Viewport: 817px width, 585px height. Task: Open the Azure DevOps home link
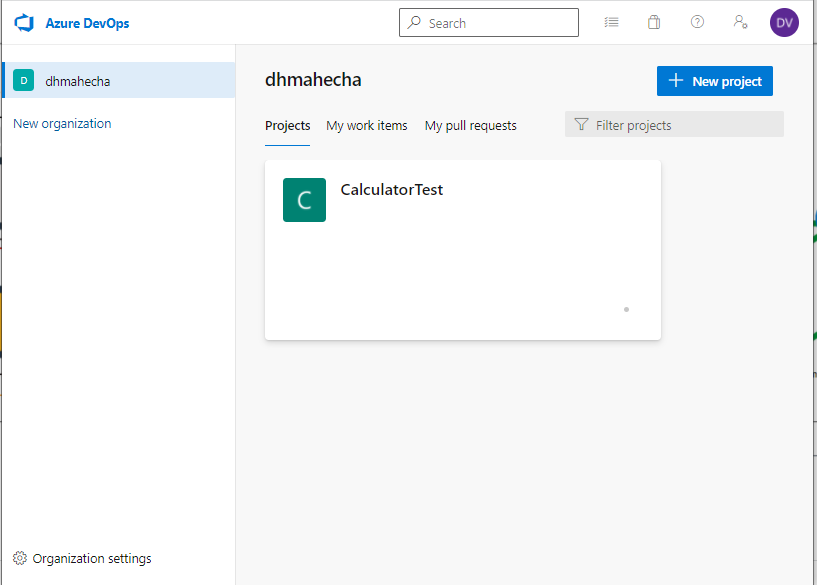click(87, 23)
